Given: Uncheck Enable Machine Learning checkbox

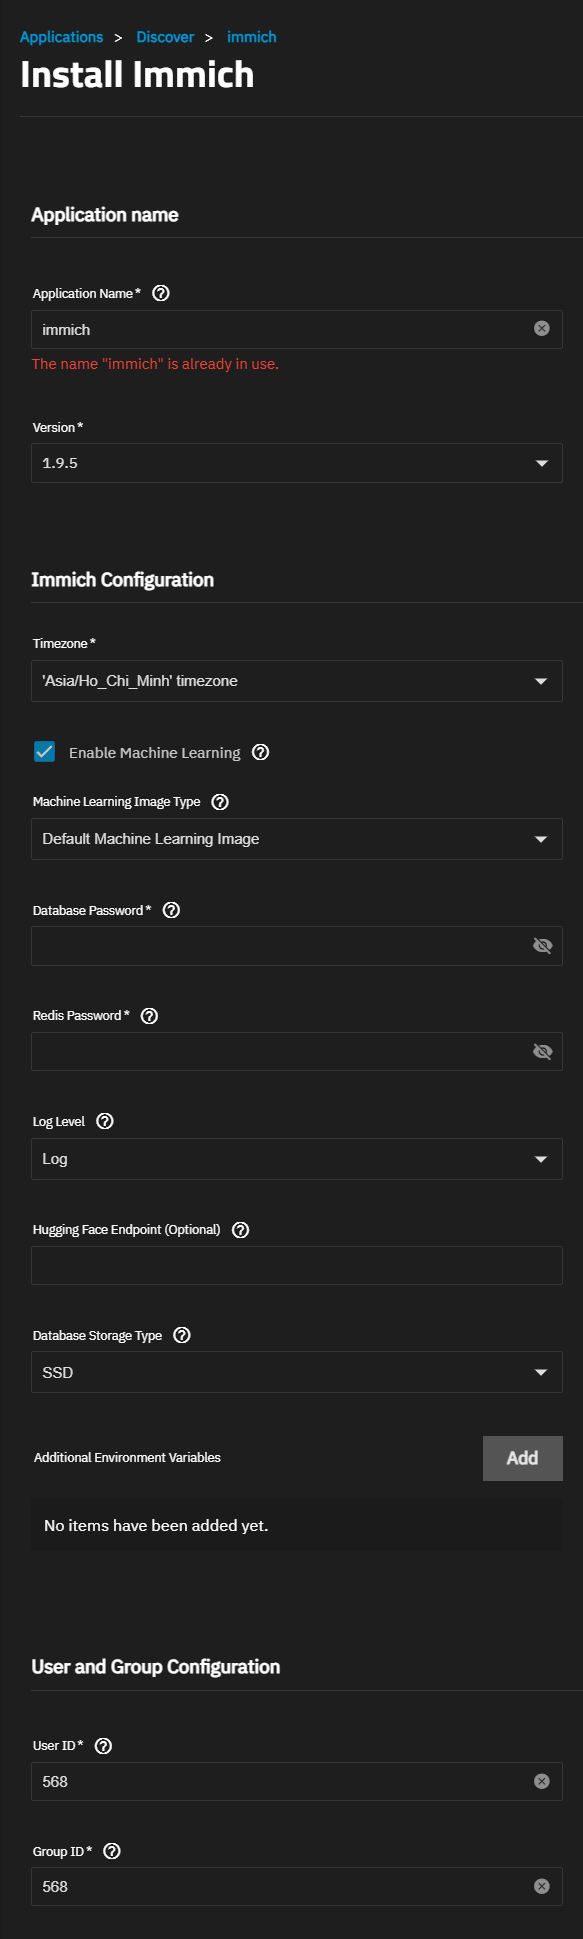Looking at the screenshot, I should click(x=45, y=752).
